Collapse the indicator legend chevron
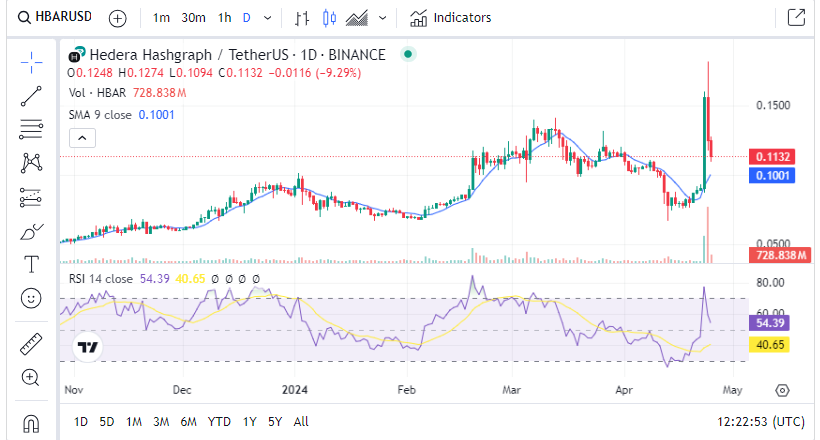Viewport: 820px width, 440px height. point(82,138)
